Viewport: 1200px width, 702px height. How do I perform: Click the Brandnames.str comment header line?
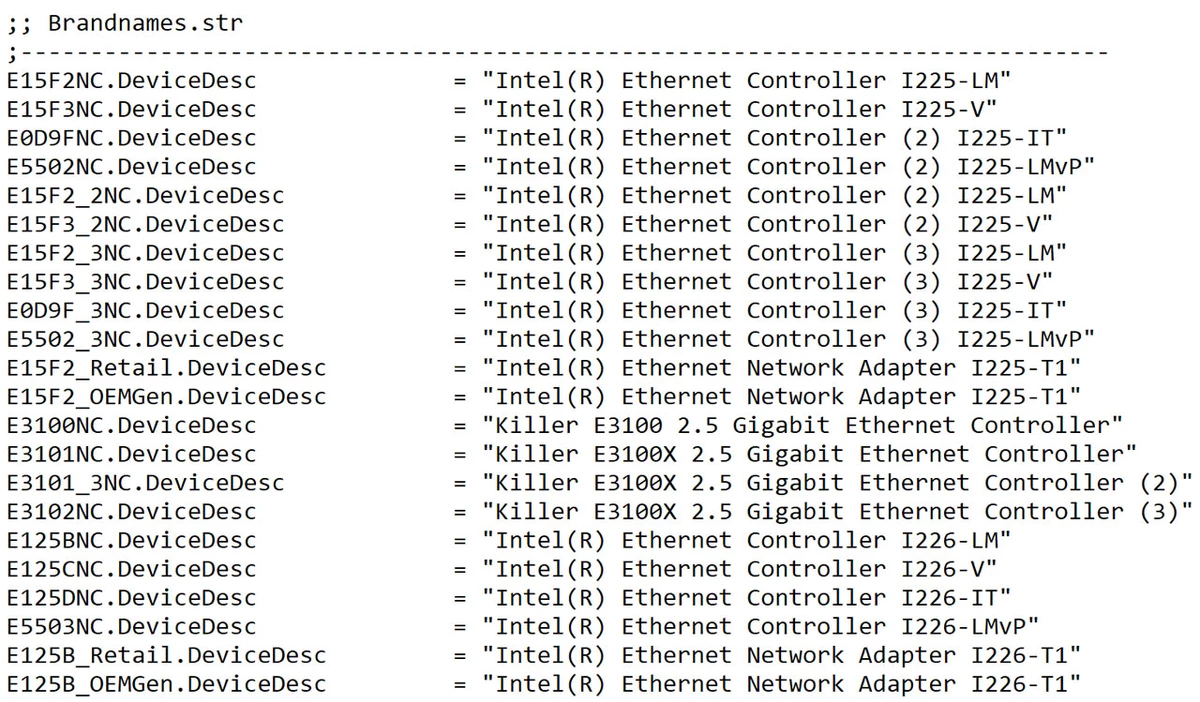[x=125, y=22]
